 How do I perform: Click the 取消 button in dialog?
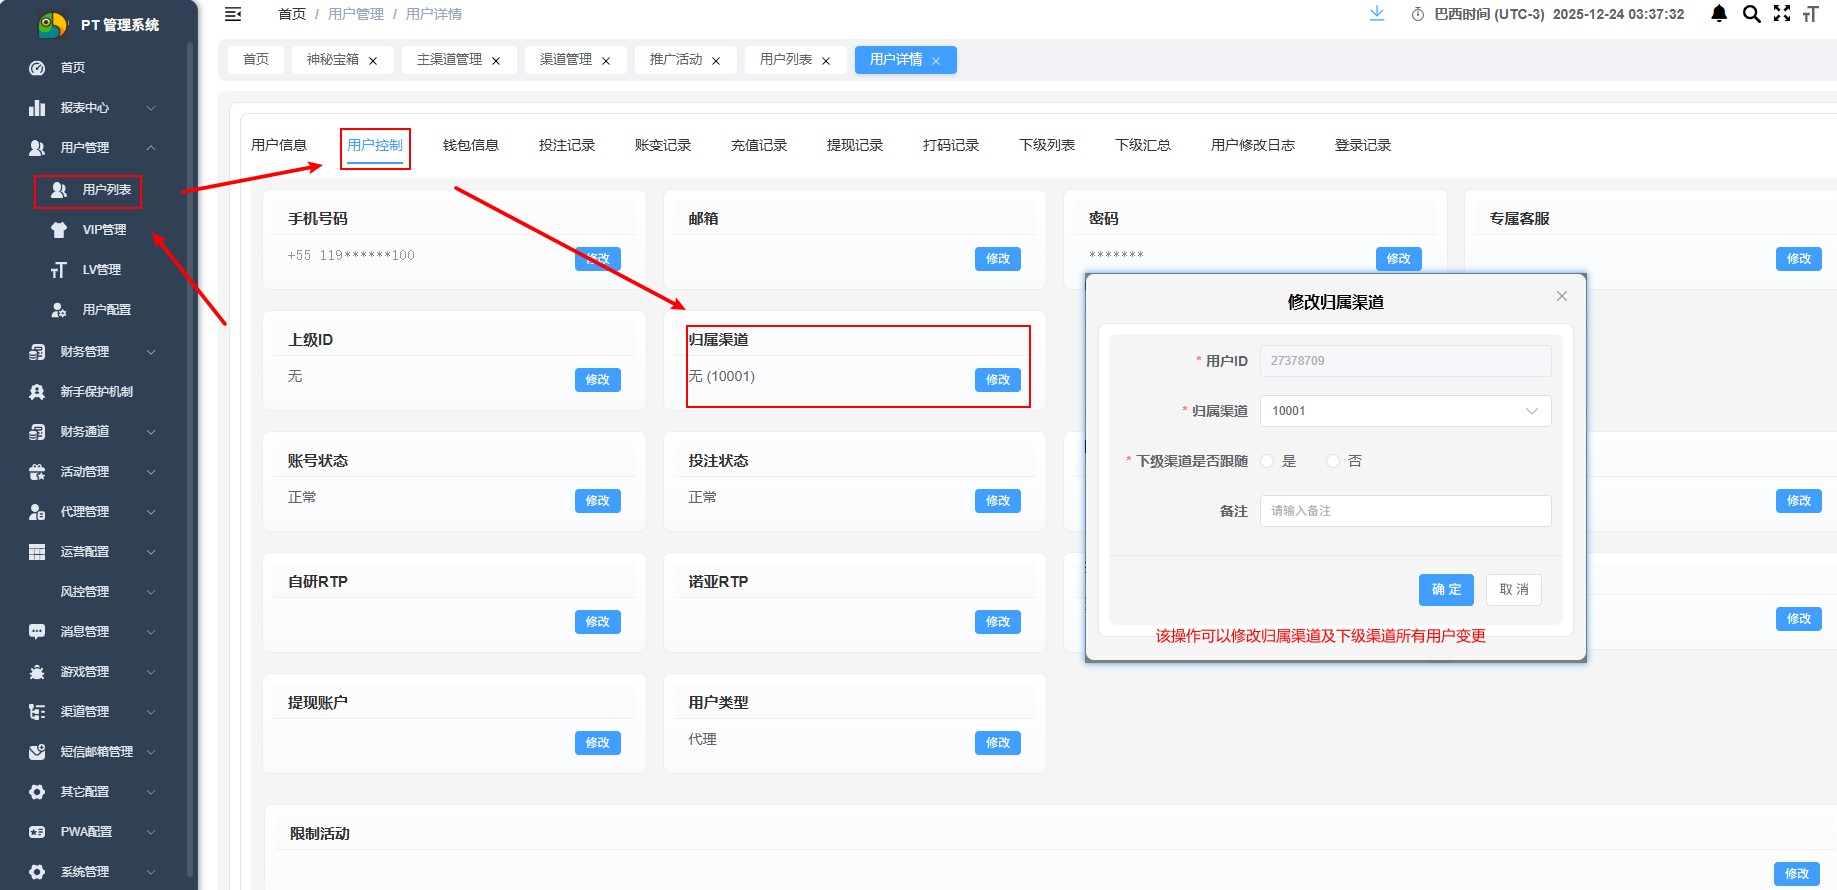coord(1514,590)
